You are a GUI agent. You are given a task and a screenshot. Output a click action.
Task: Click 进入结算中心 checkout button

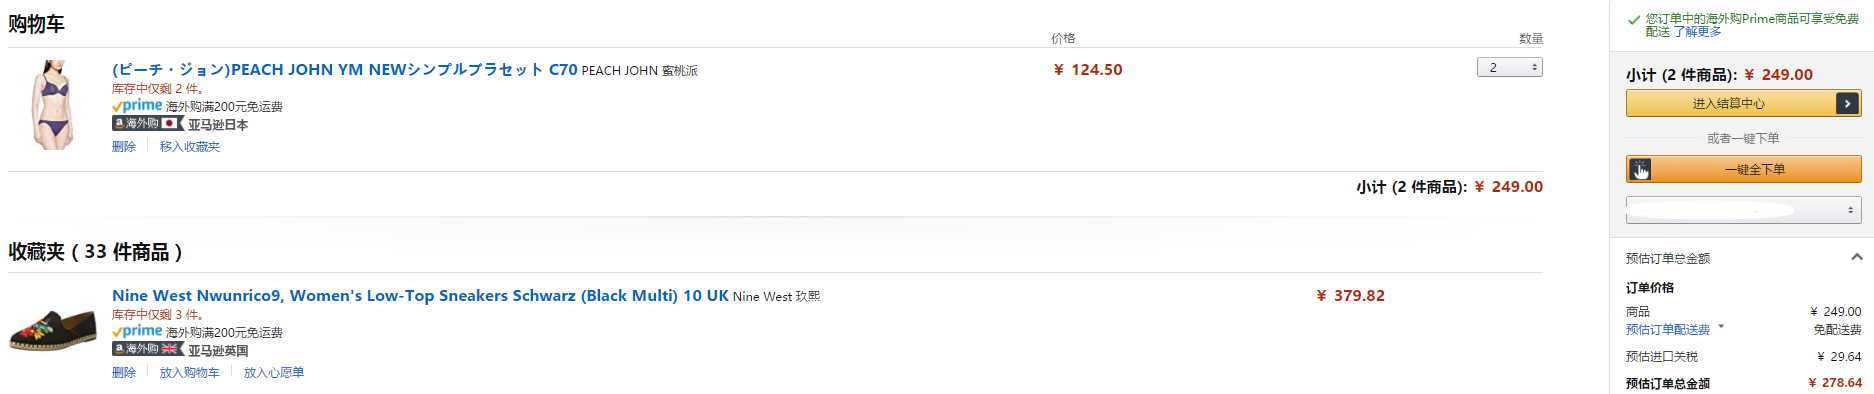(1743, 103)
